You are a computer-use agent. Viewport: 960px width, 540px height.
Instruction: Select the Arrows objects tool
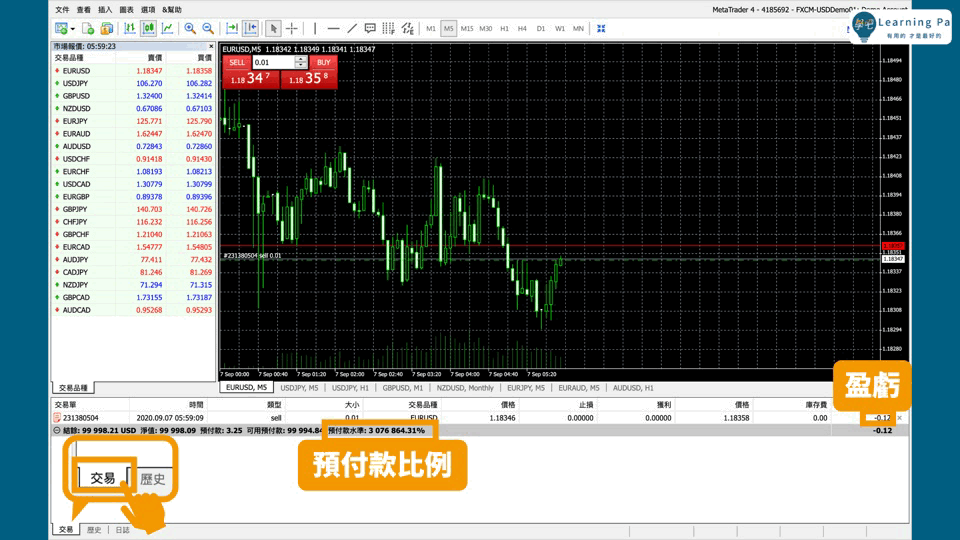(408, 28)
